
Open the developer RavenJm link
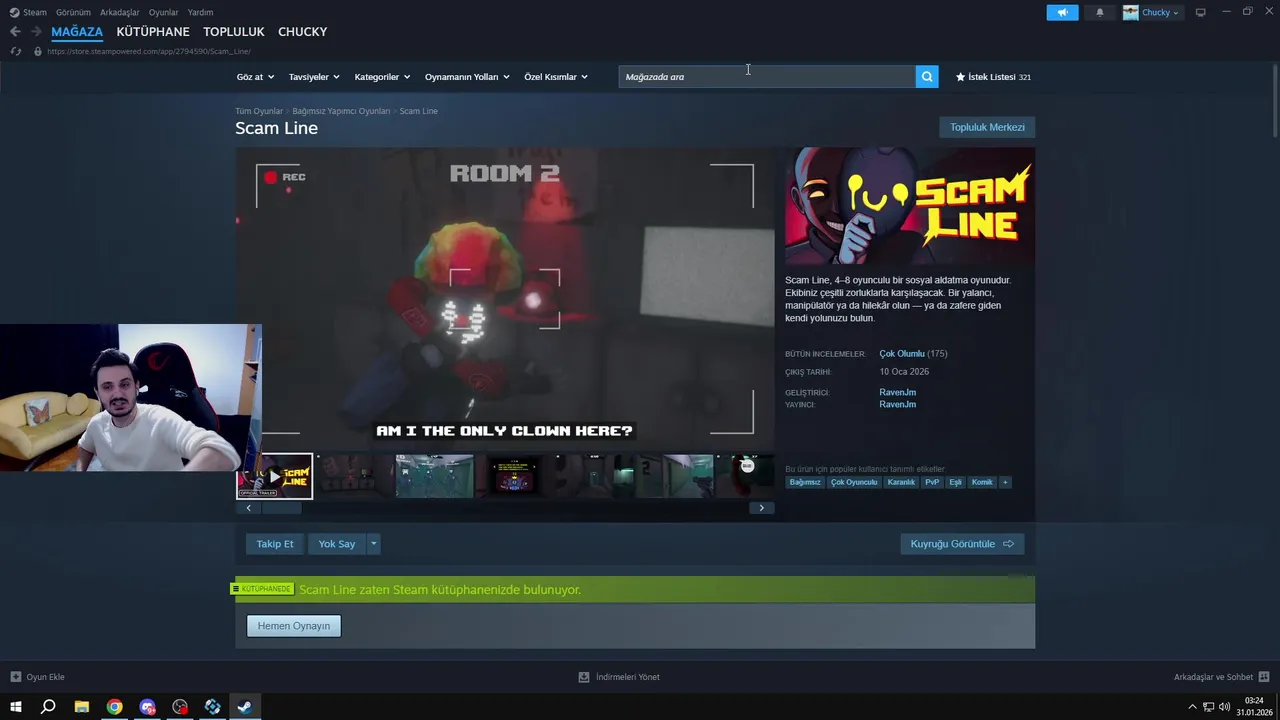(x=897, y=392)
